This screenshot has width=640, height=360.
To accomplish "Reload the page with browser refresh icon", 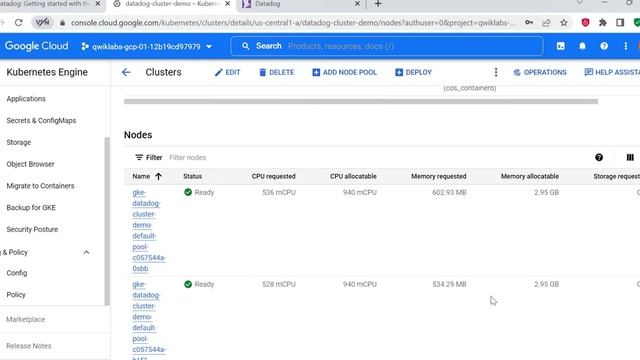I will [18, 22].
